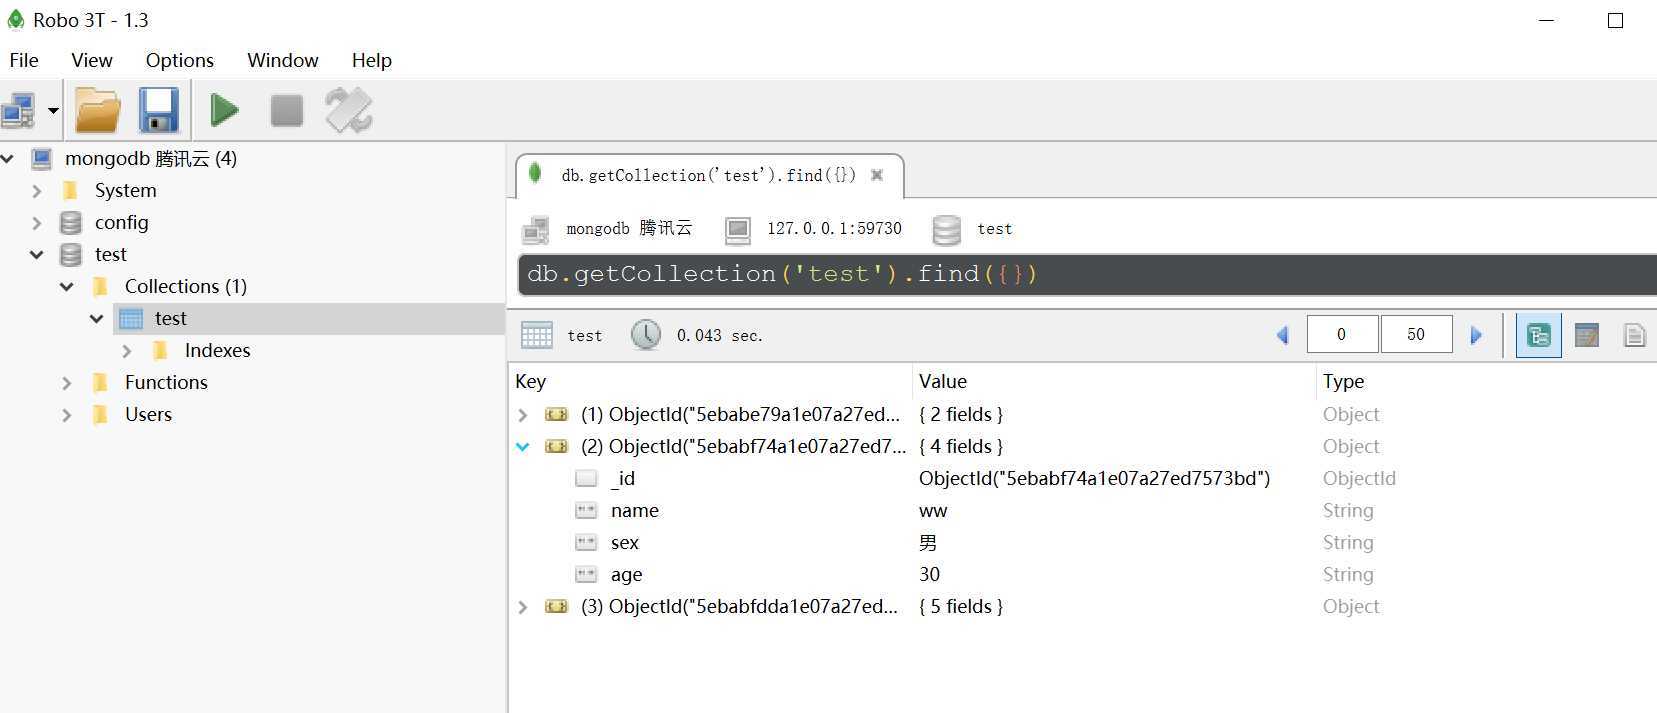Click the test database label in query header
This screenshot has width=1657, height=713.
pyautogui.click(x=995, y=228)
